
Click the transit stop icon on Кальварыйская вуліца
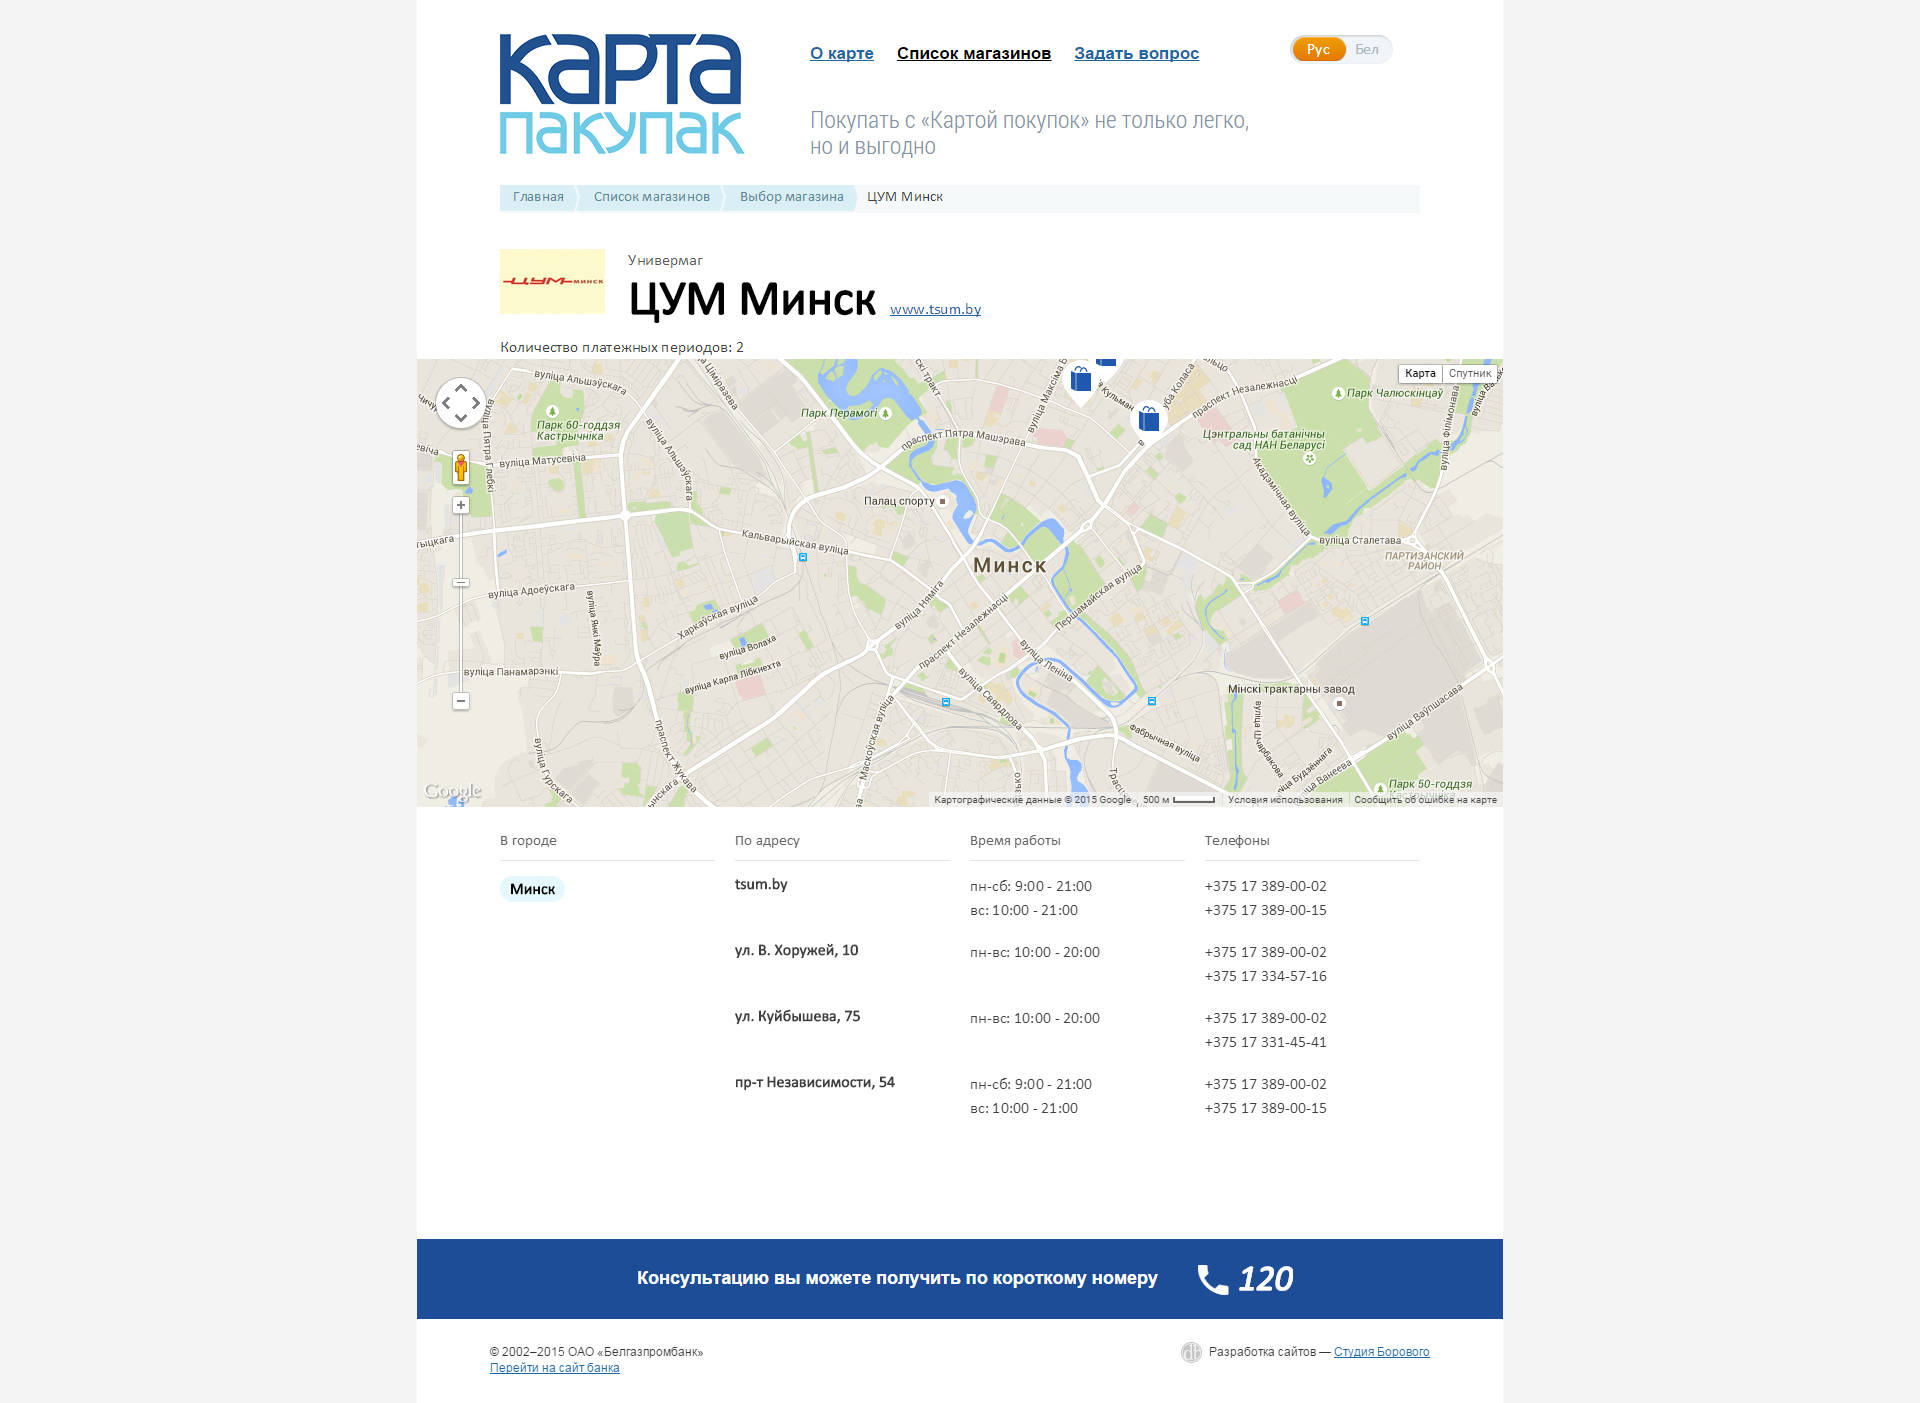click(x=803, y=557)
